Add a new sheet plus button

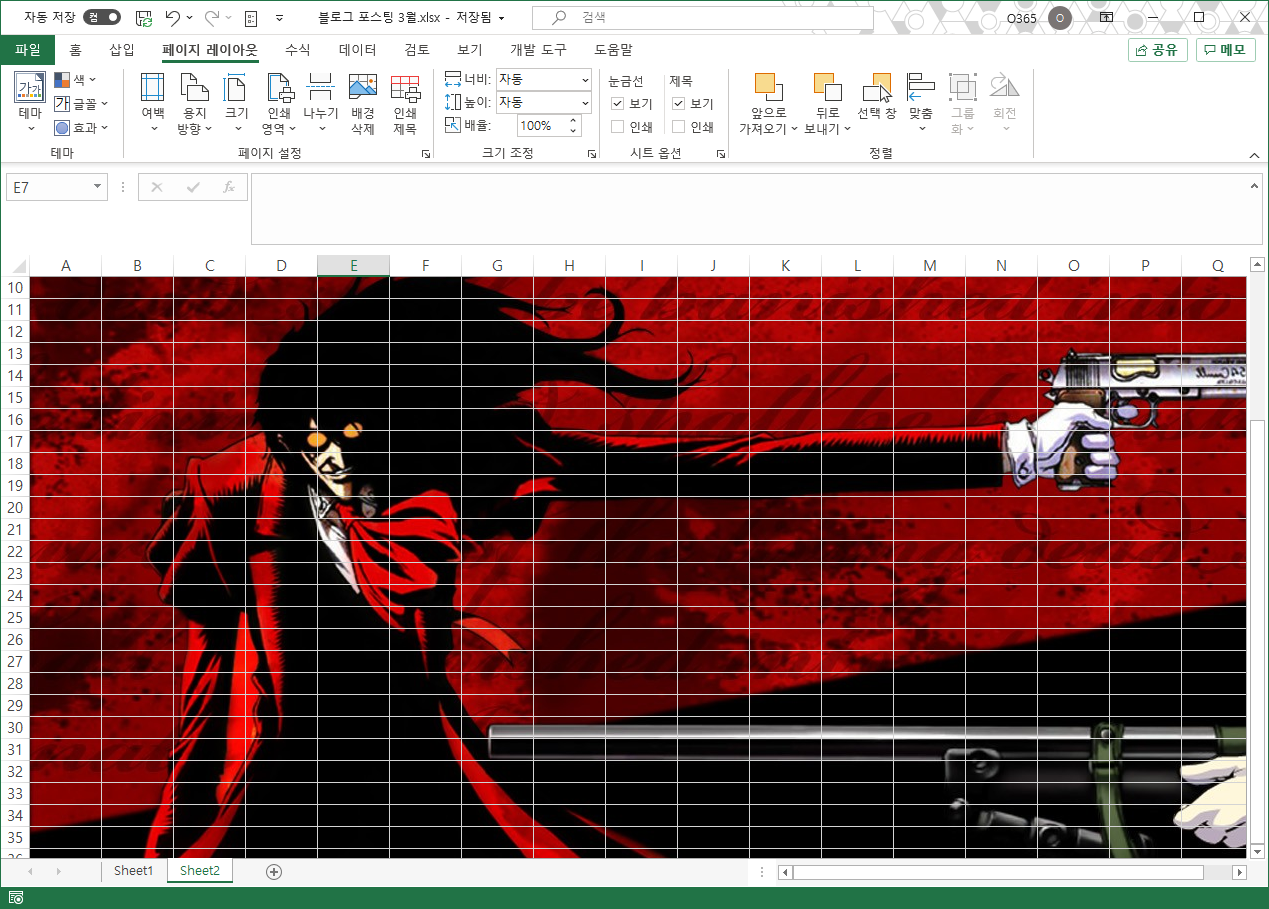(274, 872)
